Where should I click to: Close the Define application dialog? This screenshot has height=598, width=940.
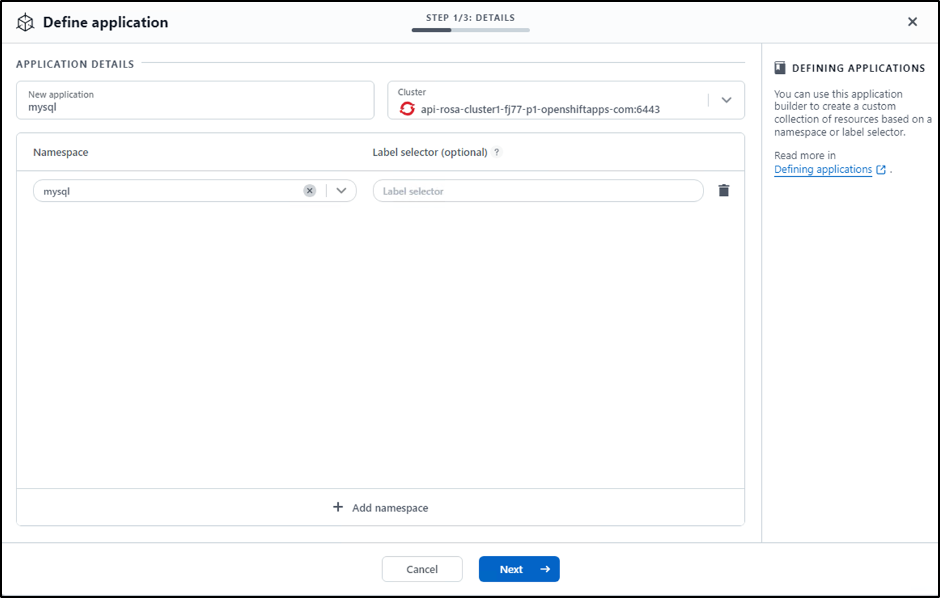912,22
